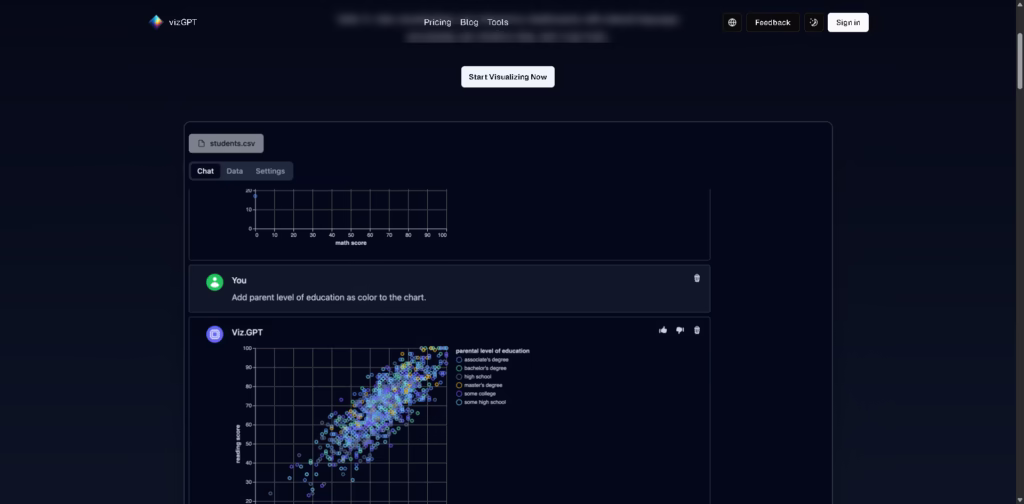Click the thumbs down on Viz.GPT response
The width and height of the screenshot is (1024, 504).
click(680, 330)
